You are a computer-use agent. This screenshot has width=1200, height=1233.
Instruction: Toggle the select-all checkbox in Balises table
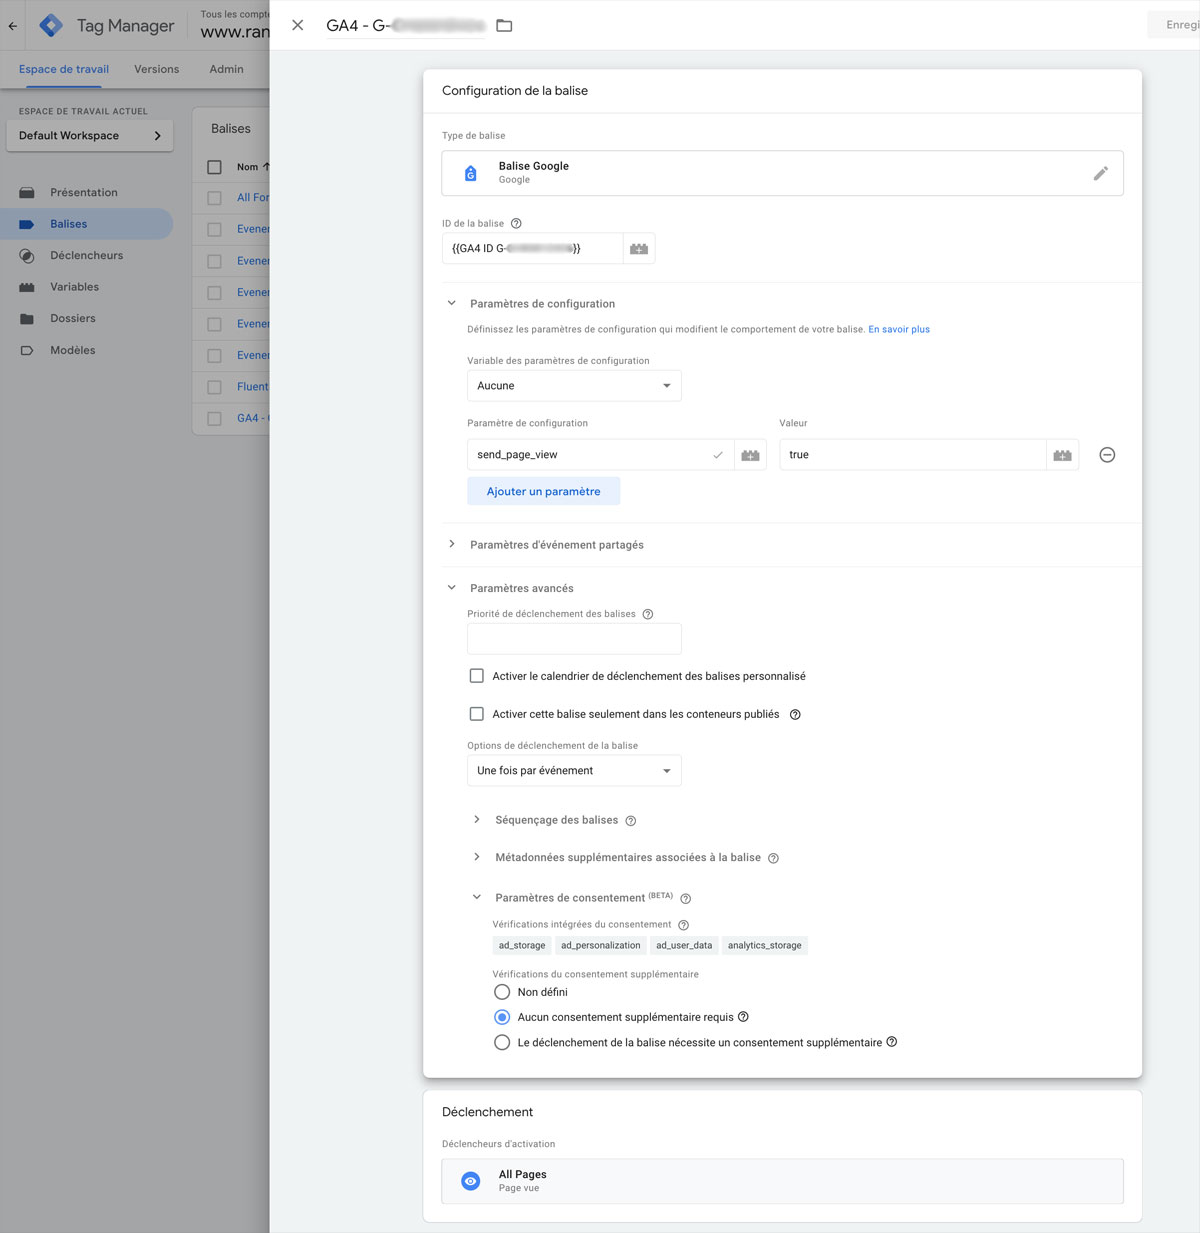[x=214, y=167]
